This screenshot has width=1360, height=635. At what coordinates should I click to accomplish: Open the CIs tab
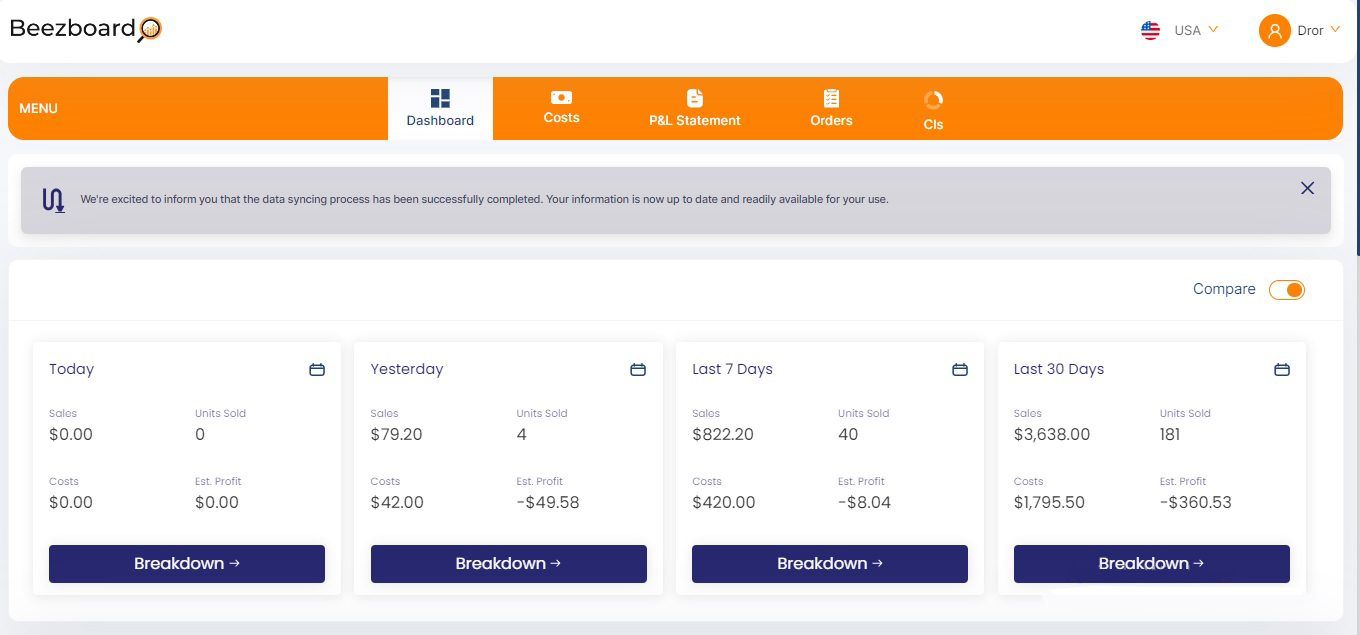[933, 110]
